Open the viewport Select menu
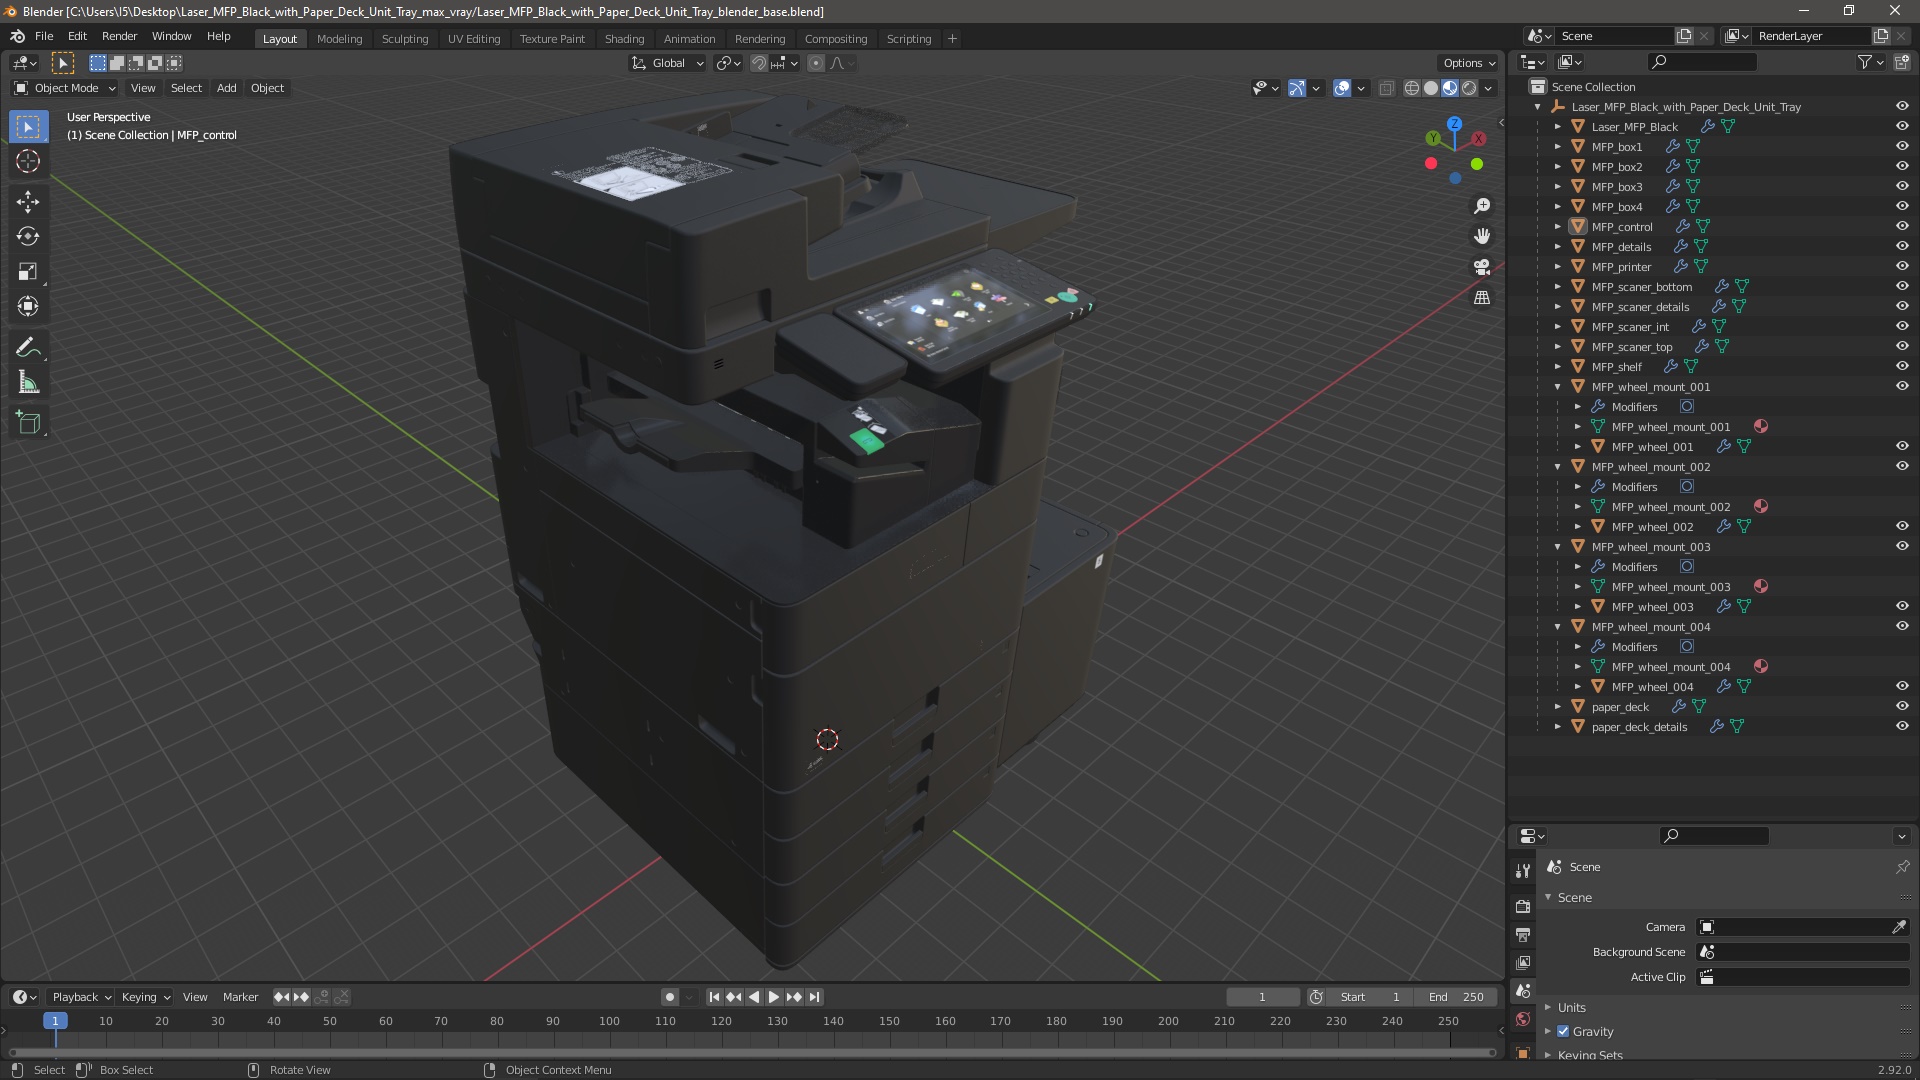The width and height of the screenshot is (1920, 1080). click(186, 88)
